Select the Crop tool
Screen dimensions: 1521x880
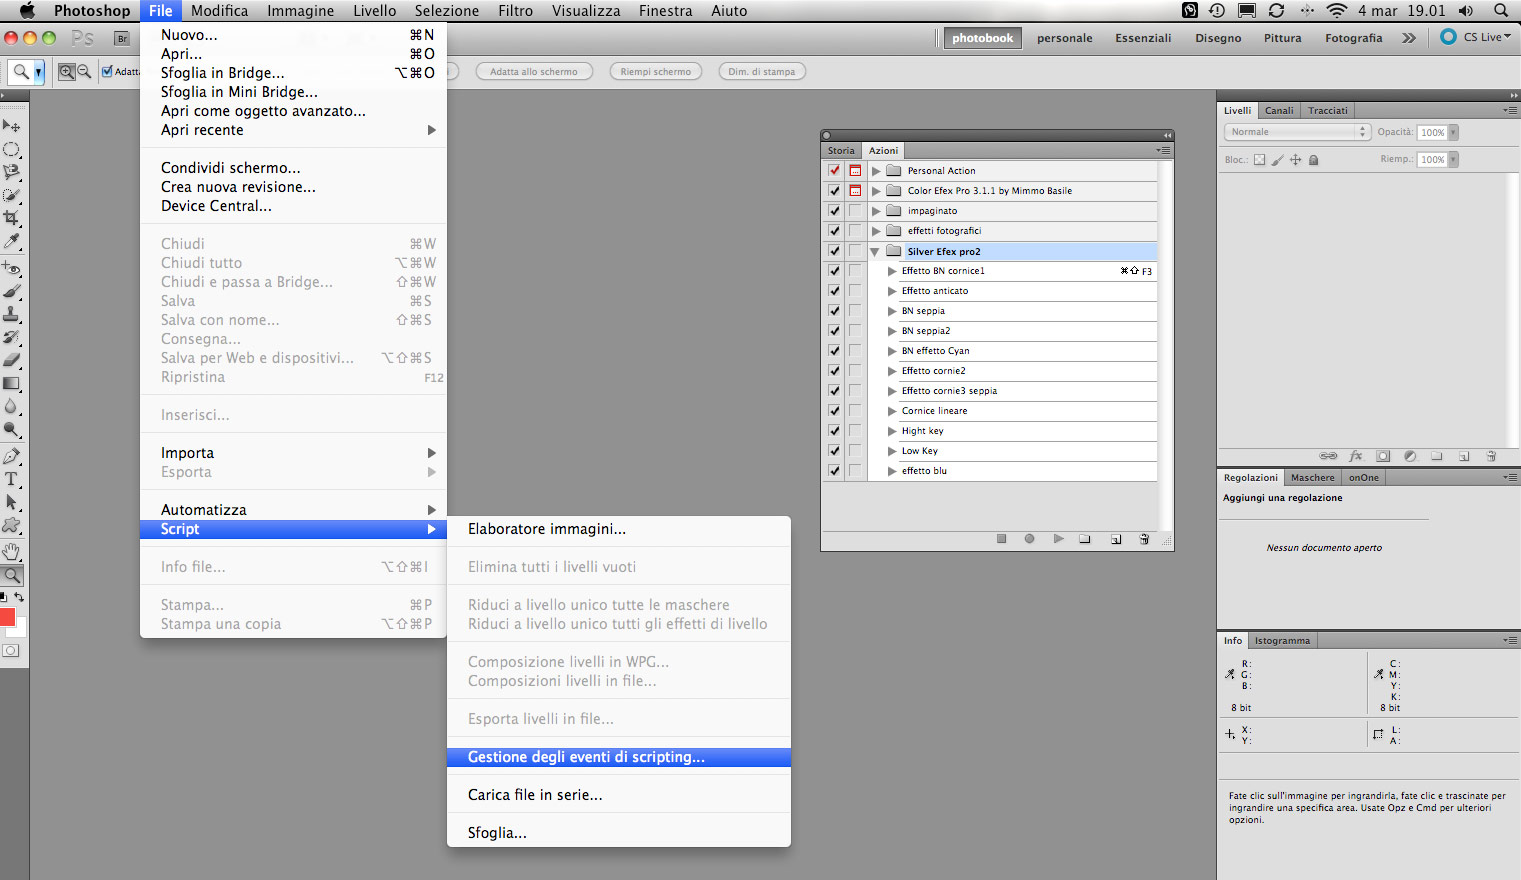pos(12,218)
